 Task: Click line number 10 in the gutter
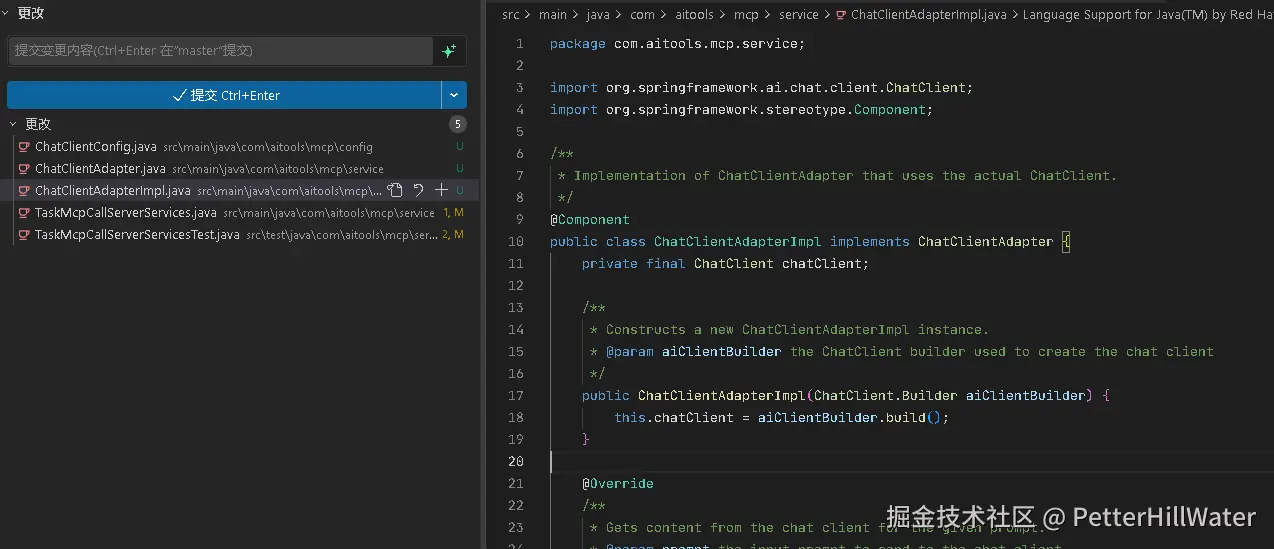click(x=515, y=242)
